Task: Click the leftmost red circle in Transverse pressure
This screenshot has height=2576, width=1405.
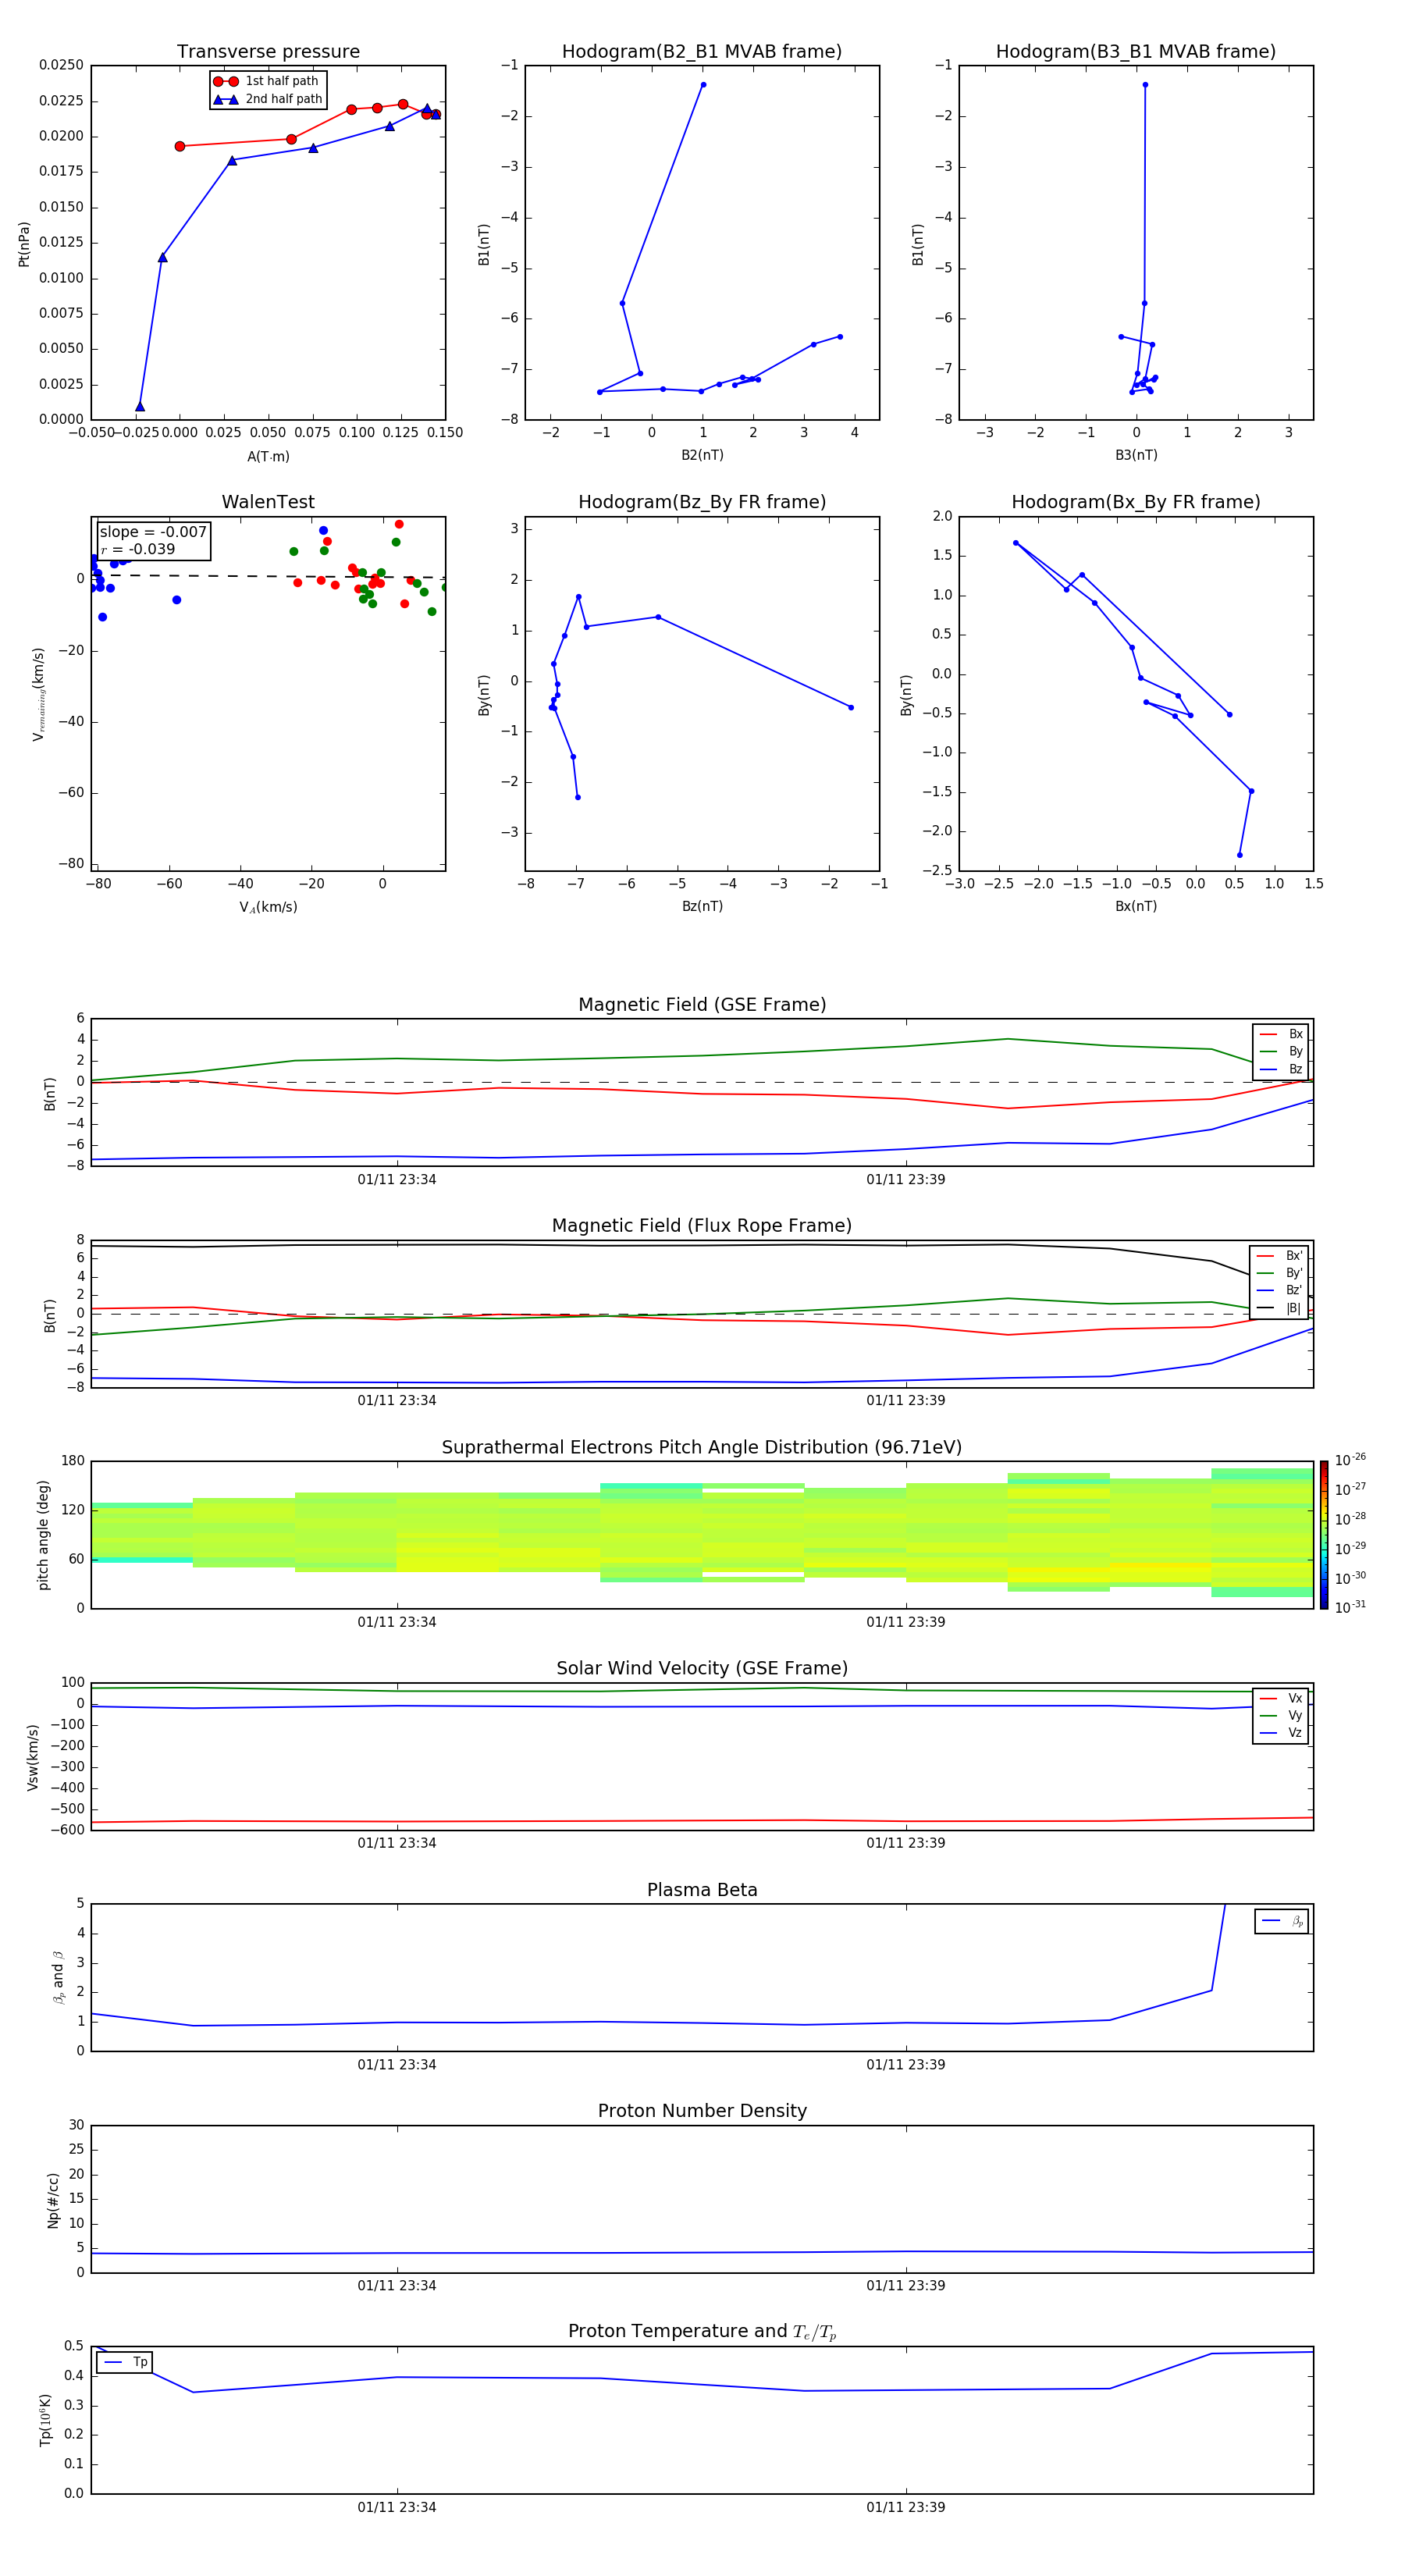Action: pyautogui.click(x=180, y=146)
